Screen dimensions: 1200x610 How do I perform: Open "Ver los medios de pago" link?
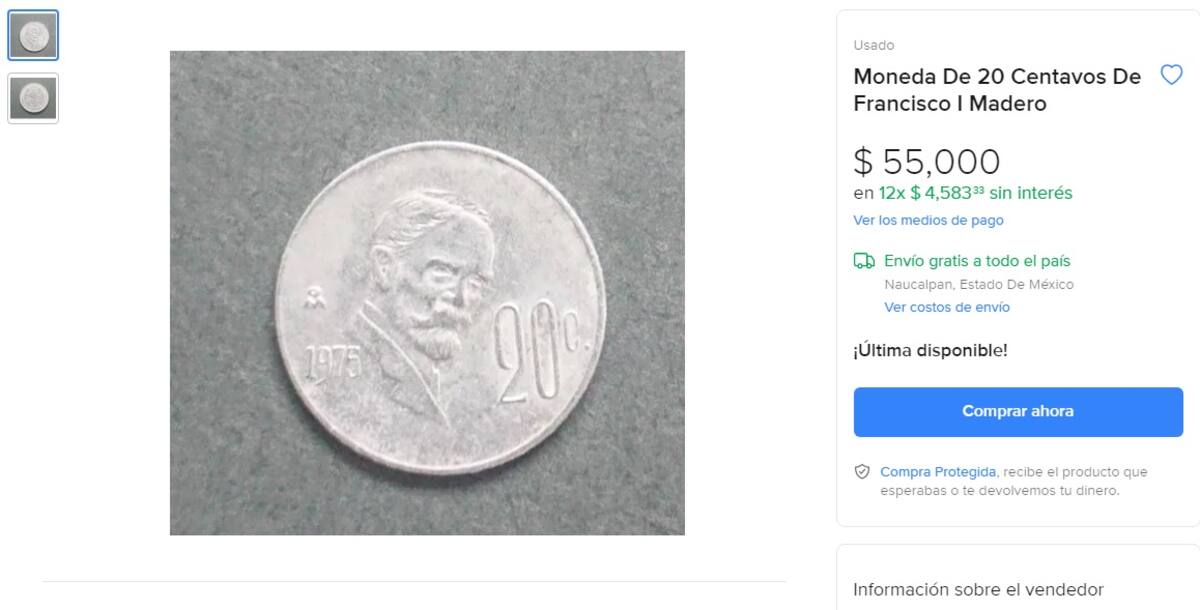928,220
